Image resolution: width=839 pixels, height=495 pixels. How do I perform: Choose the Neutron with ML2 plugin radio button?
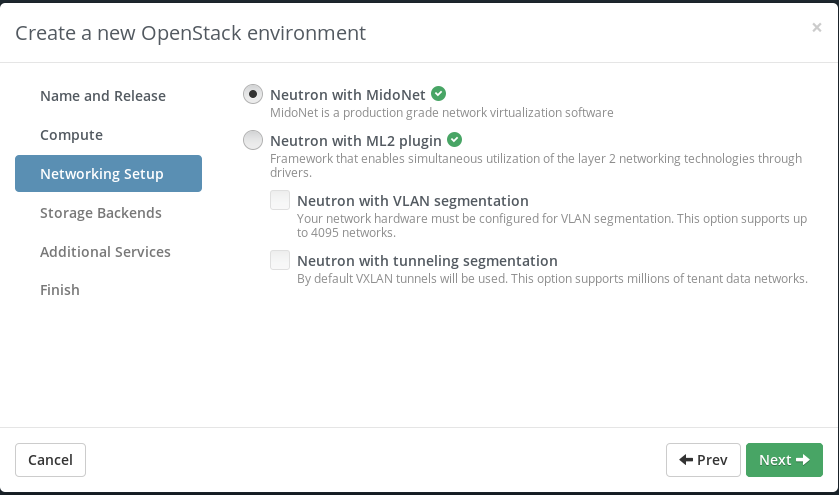pos(253,141)
